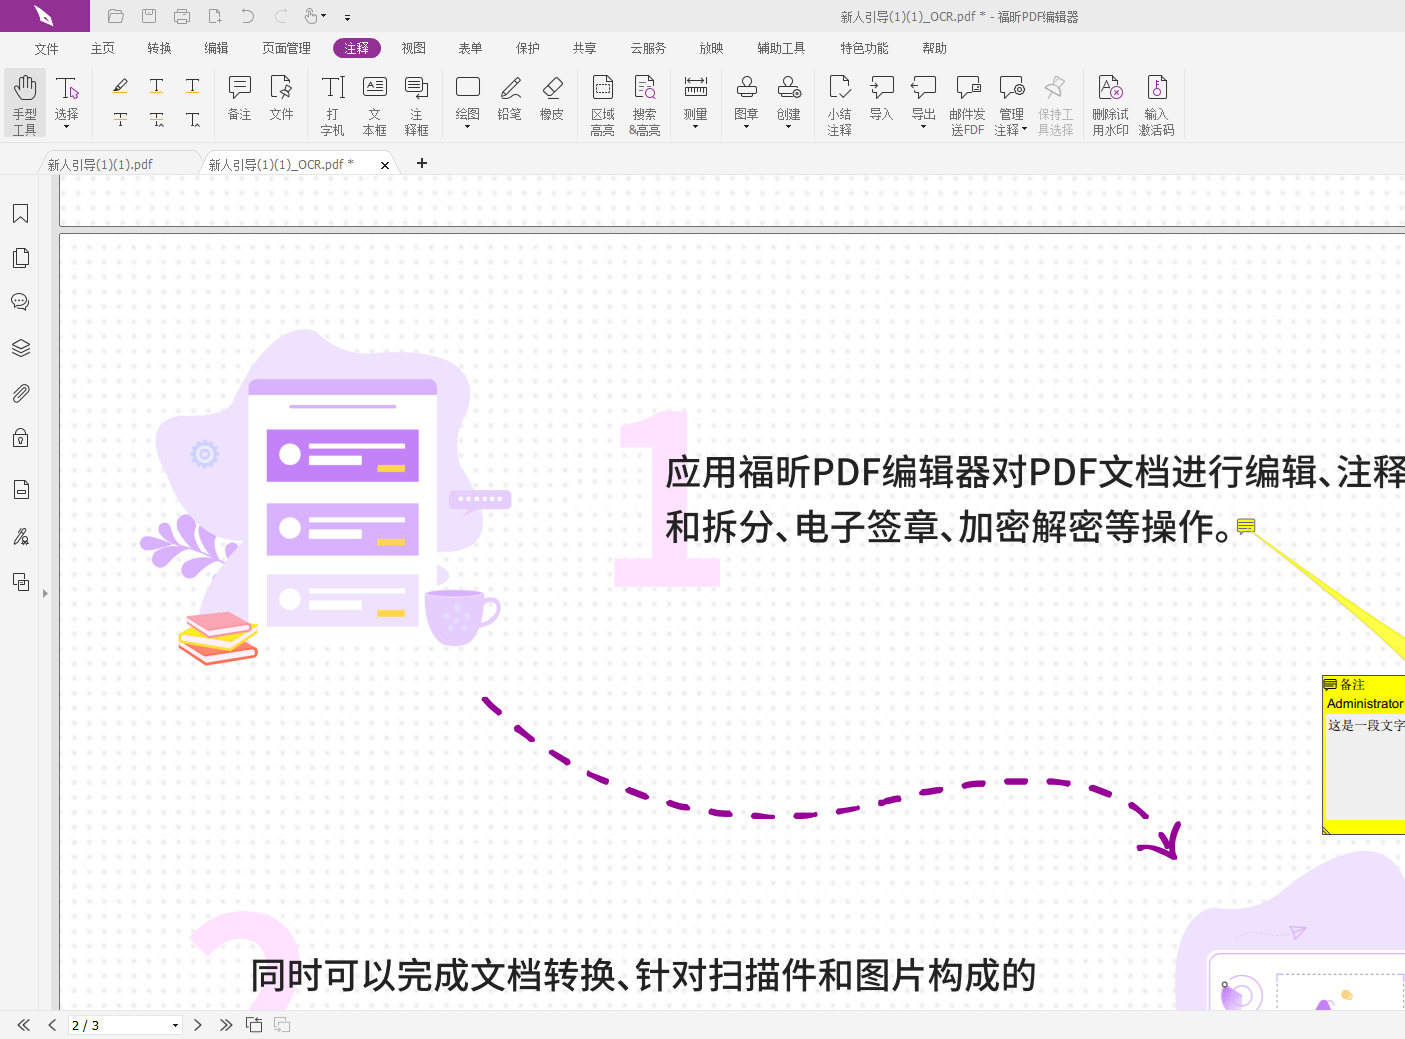Send comments as FDF by email (邮件发送FDF)
Viewport: 1405px width, 1039px height.
pyautogui.click(x=968, y=104)
